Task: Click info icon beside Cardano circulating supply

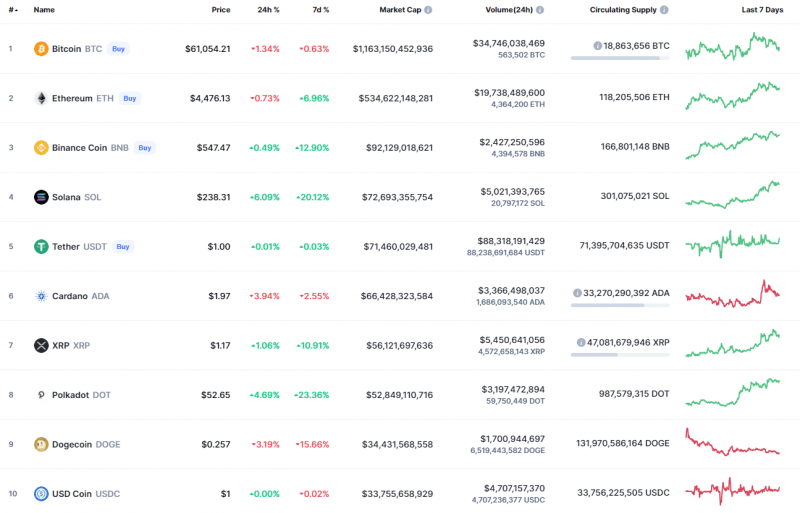Action: 577,293
